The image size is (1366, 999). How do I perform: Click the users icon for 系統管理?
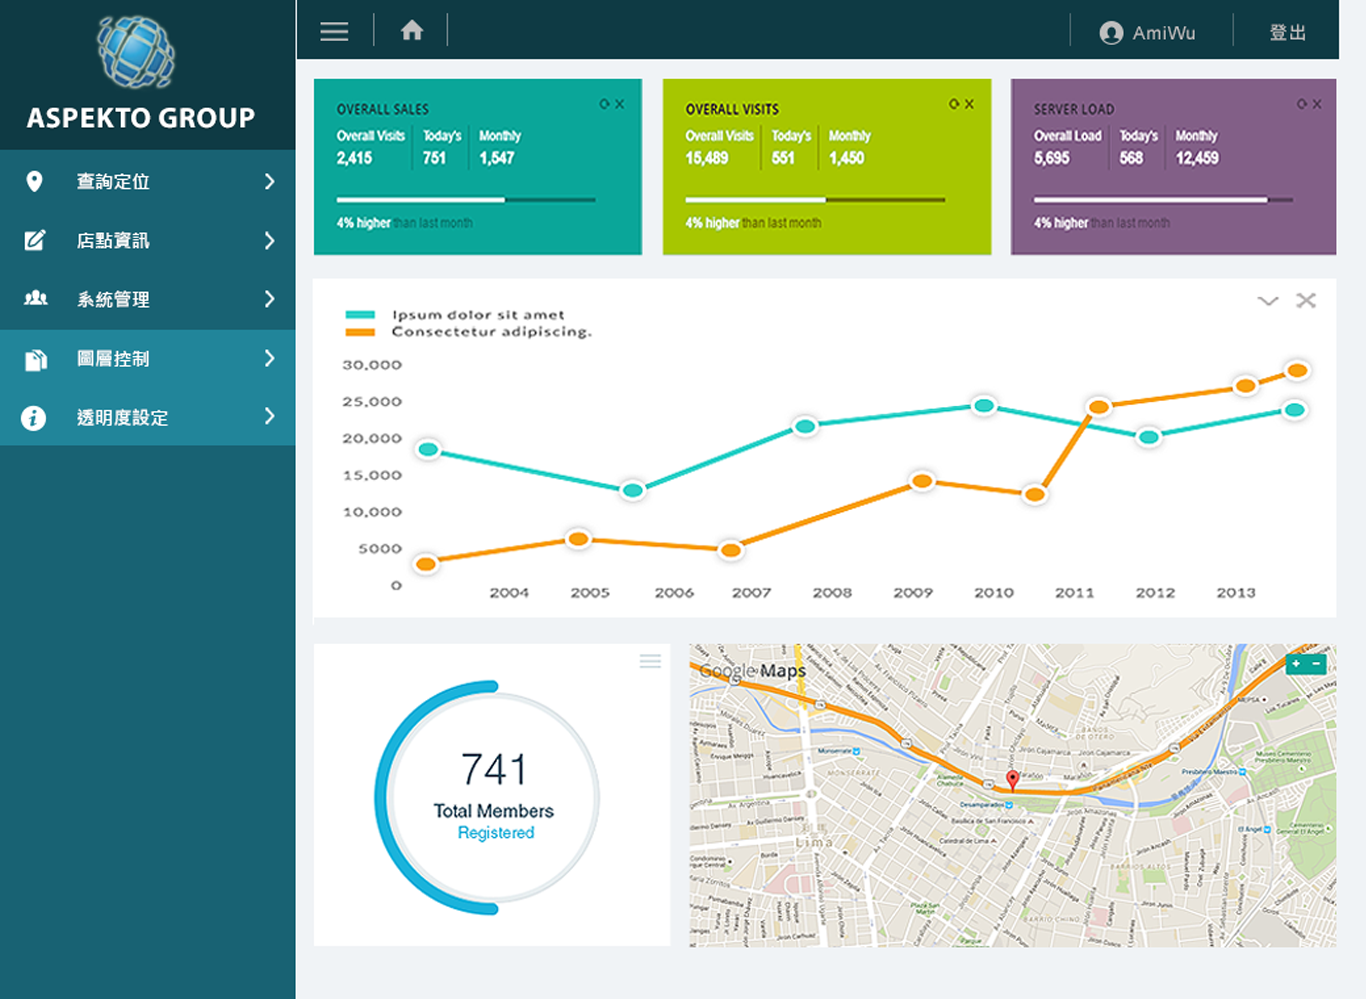point(35,298)
